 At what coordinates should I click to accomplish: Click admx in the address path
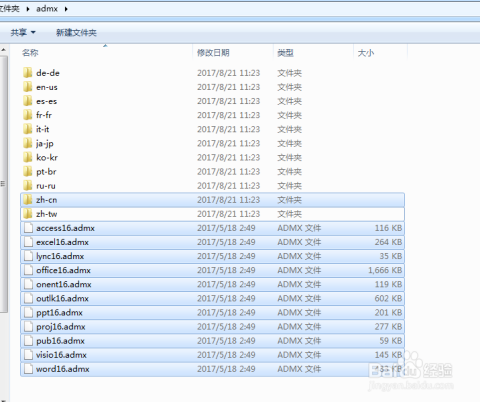pyautogui.click(x=47, y=9)
